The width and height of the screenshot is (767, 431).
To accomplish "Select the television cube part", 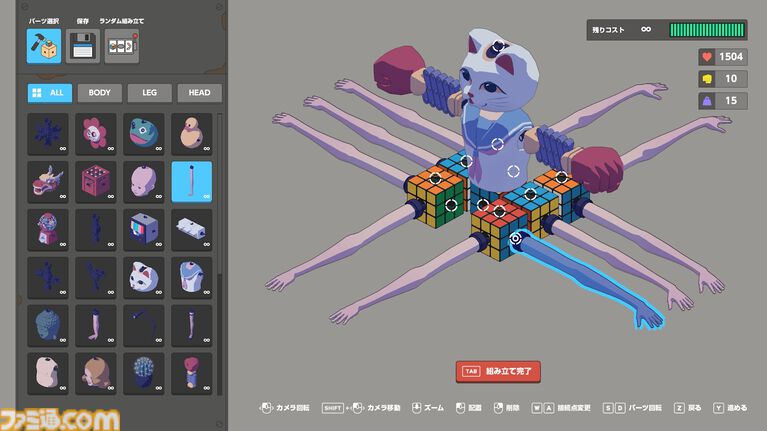I will click(x=144, y=230).
